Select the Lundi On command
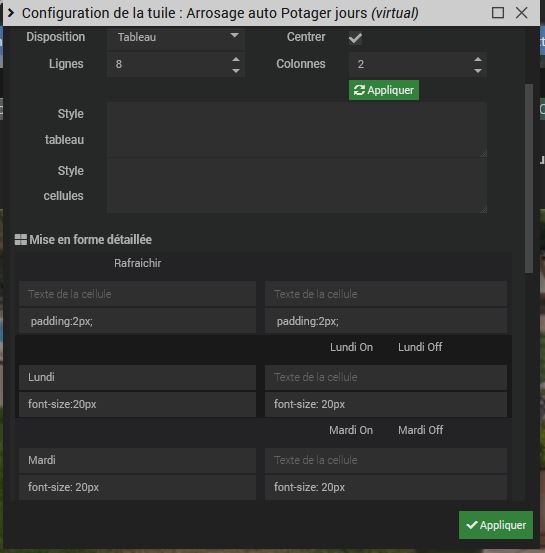The width and height of the screenshot is (545, 553). (351, 347)
